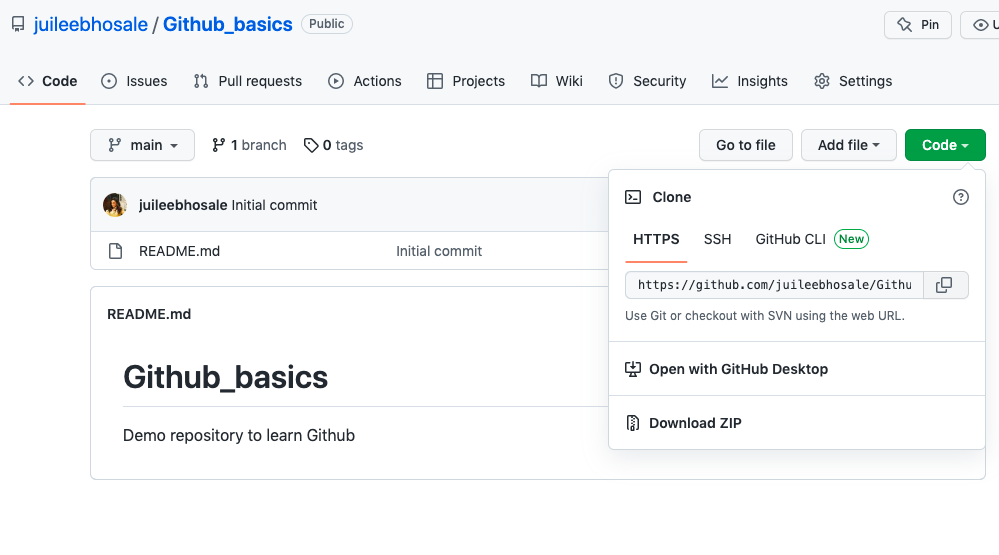Click the branch icon beside 1 branch

click(218, 145)
